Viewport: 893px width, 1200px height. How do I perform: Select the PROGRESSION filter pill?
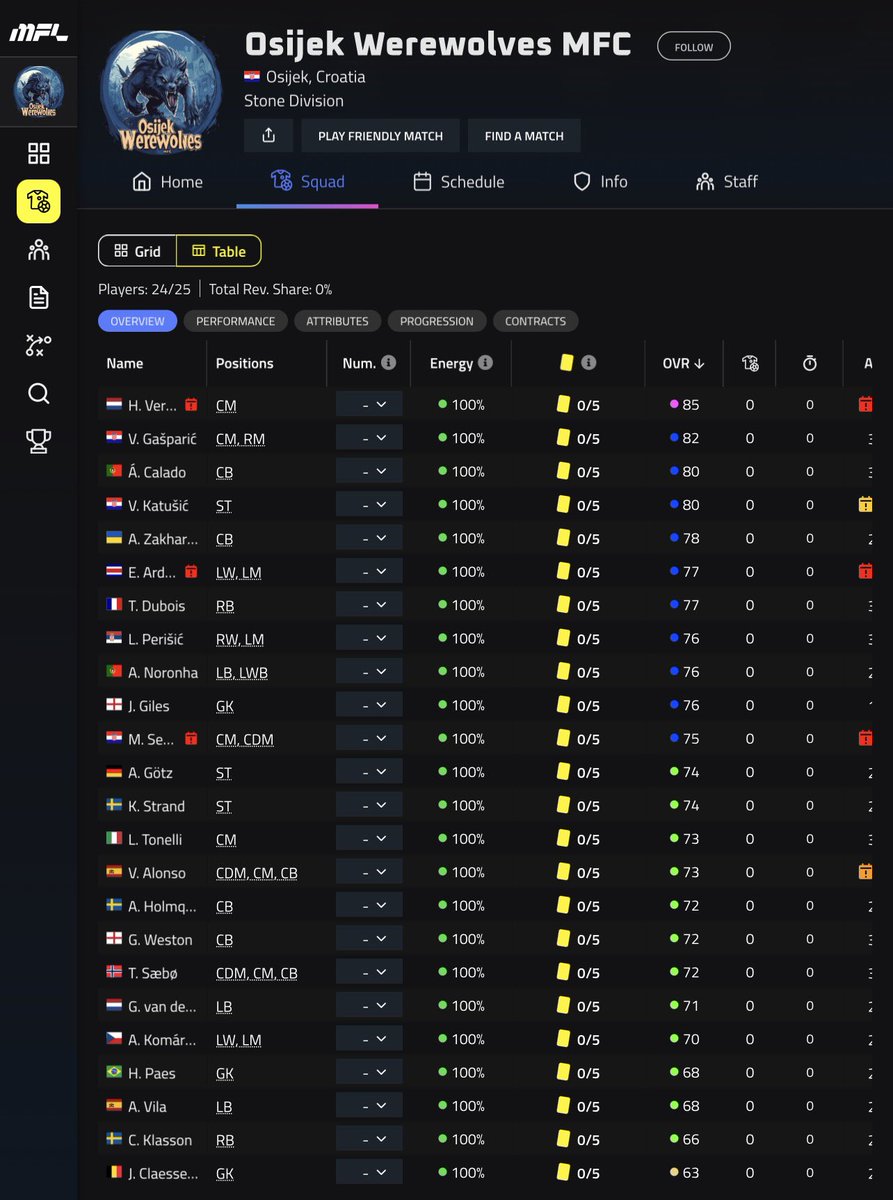point(437,321)
